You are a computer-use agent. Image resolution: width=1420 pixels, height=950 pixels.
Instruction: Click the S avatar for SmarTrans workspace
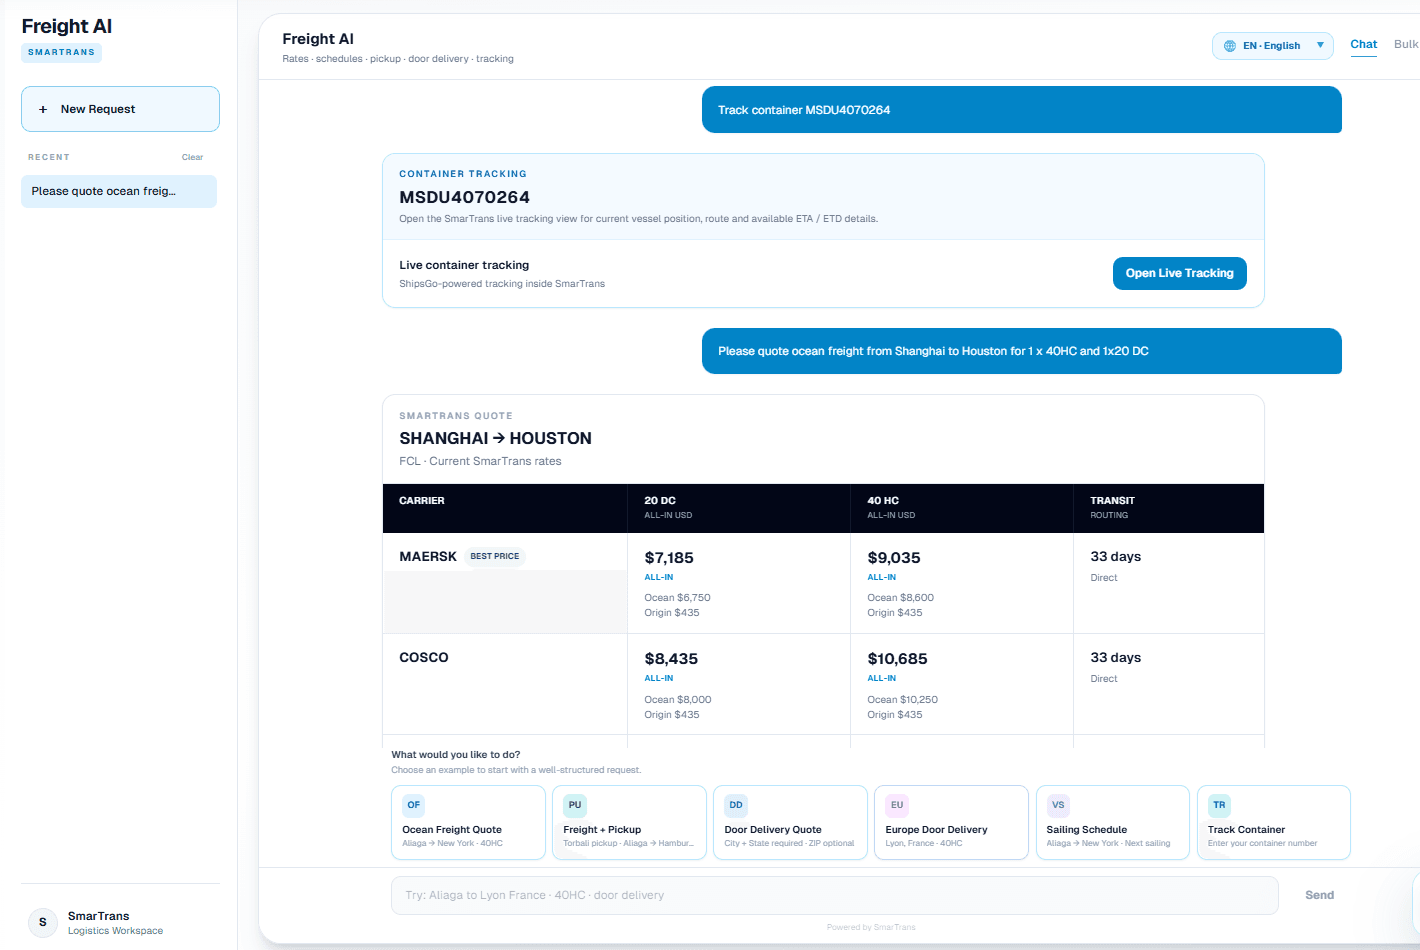point(43,922)
